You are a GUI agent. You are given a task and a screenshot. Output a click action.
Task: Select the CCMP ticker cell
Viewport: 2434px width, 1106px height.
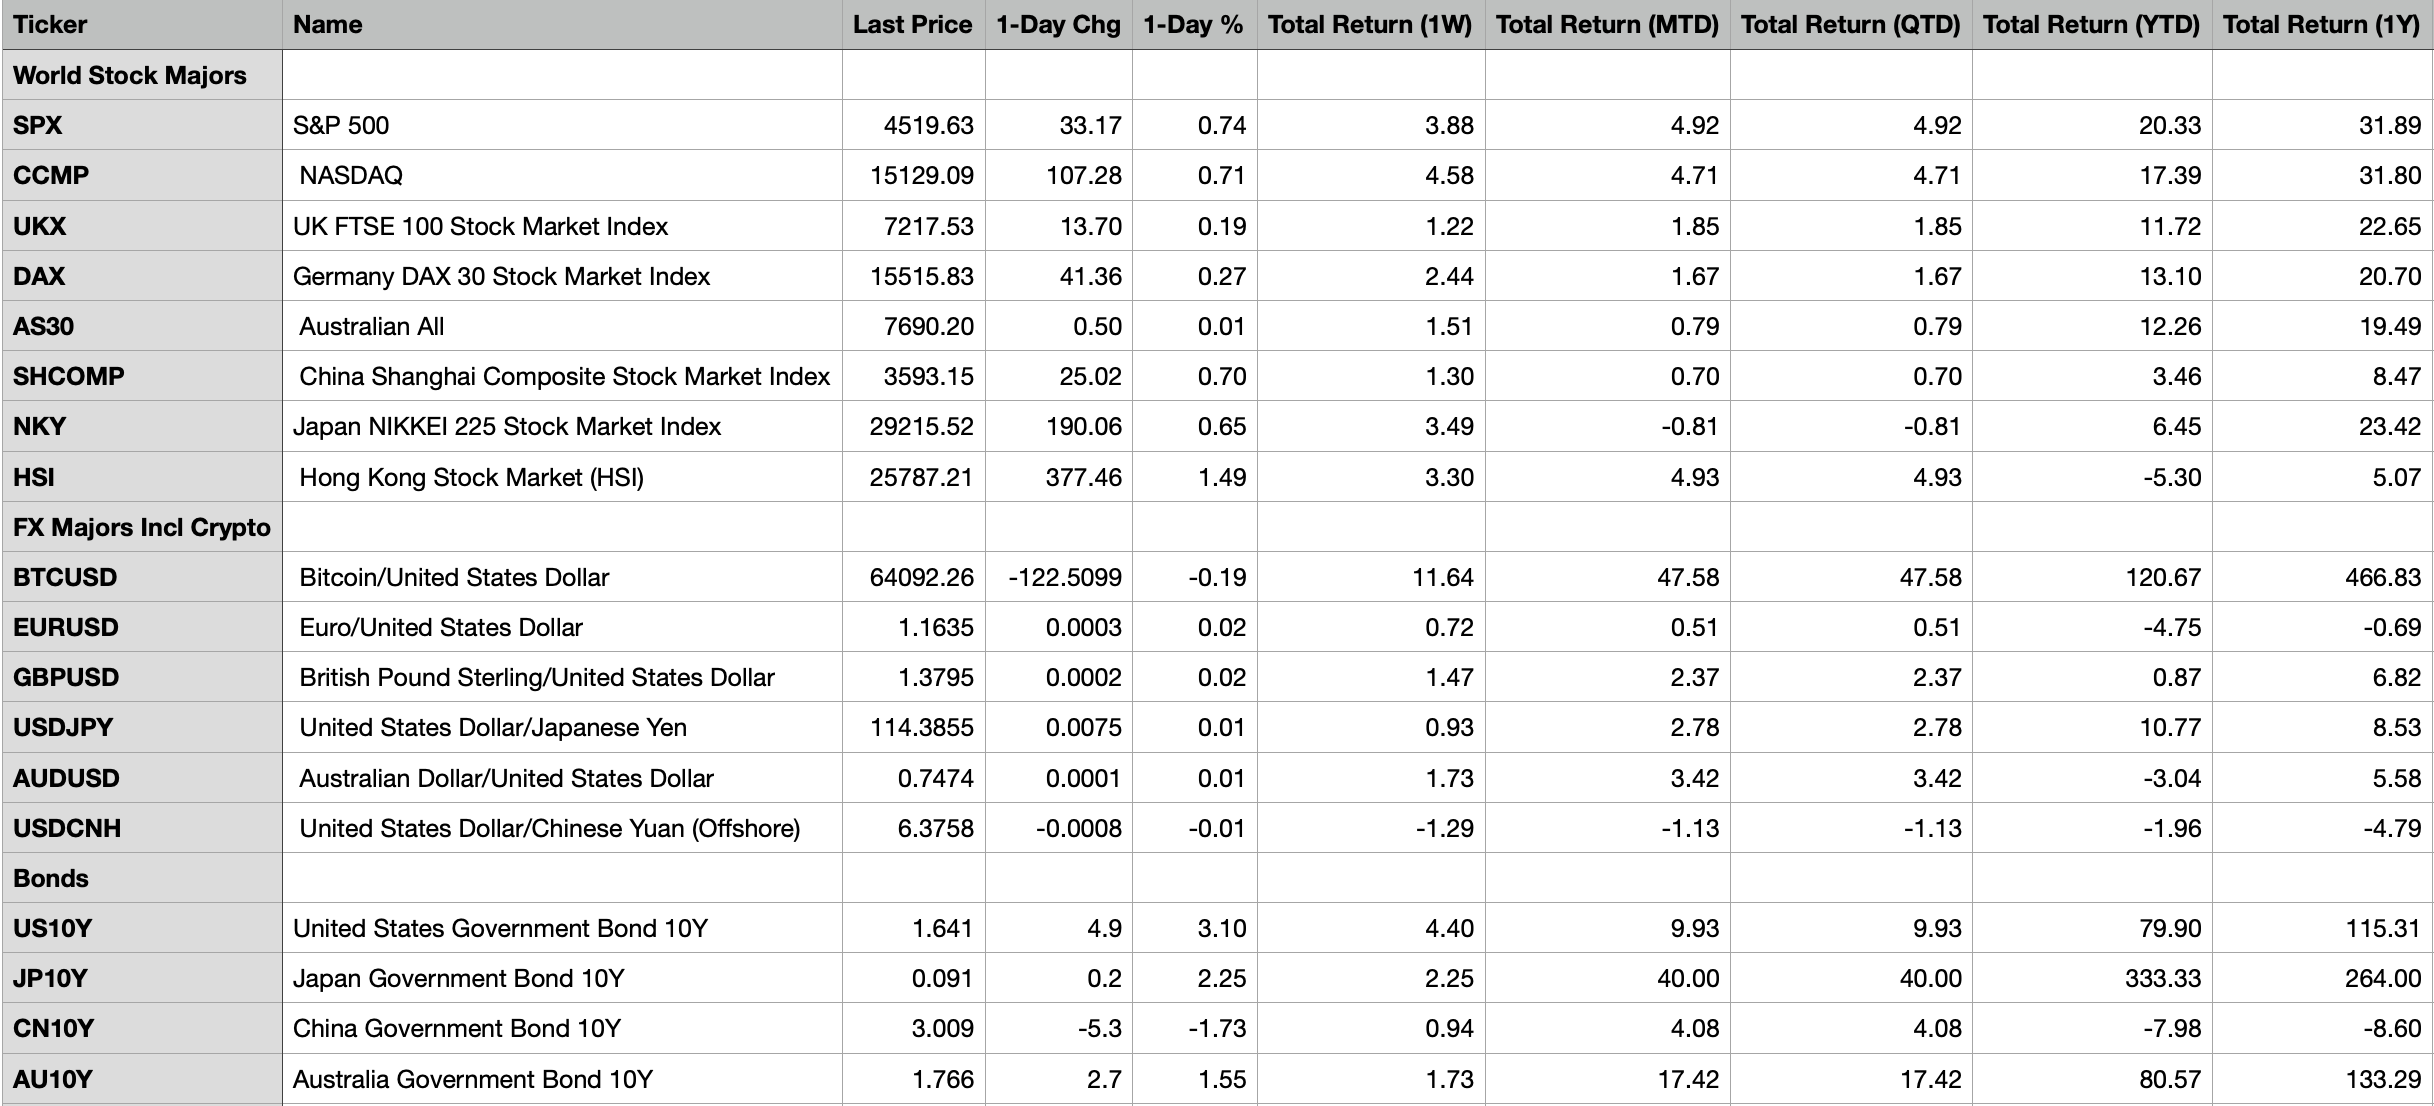[x=142, y=175]
